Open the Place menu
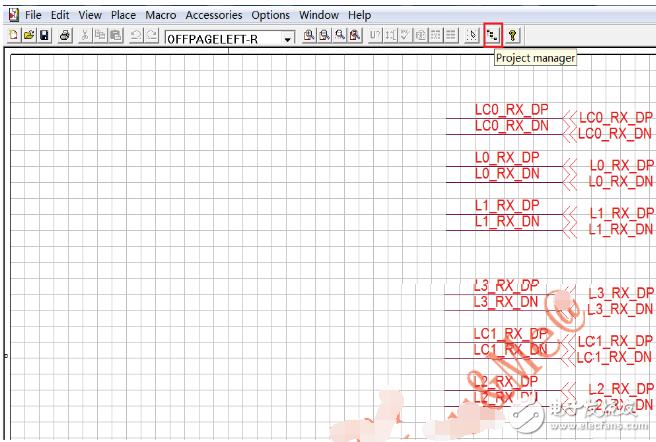The image size is (656, 442). [123, 15]
